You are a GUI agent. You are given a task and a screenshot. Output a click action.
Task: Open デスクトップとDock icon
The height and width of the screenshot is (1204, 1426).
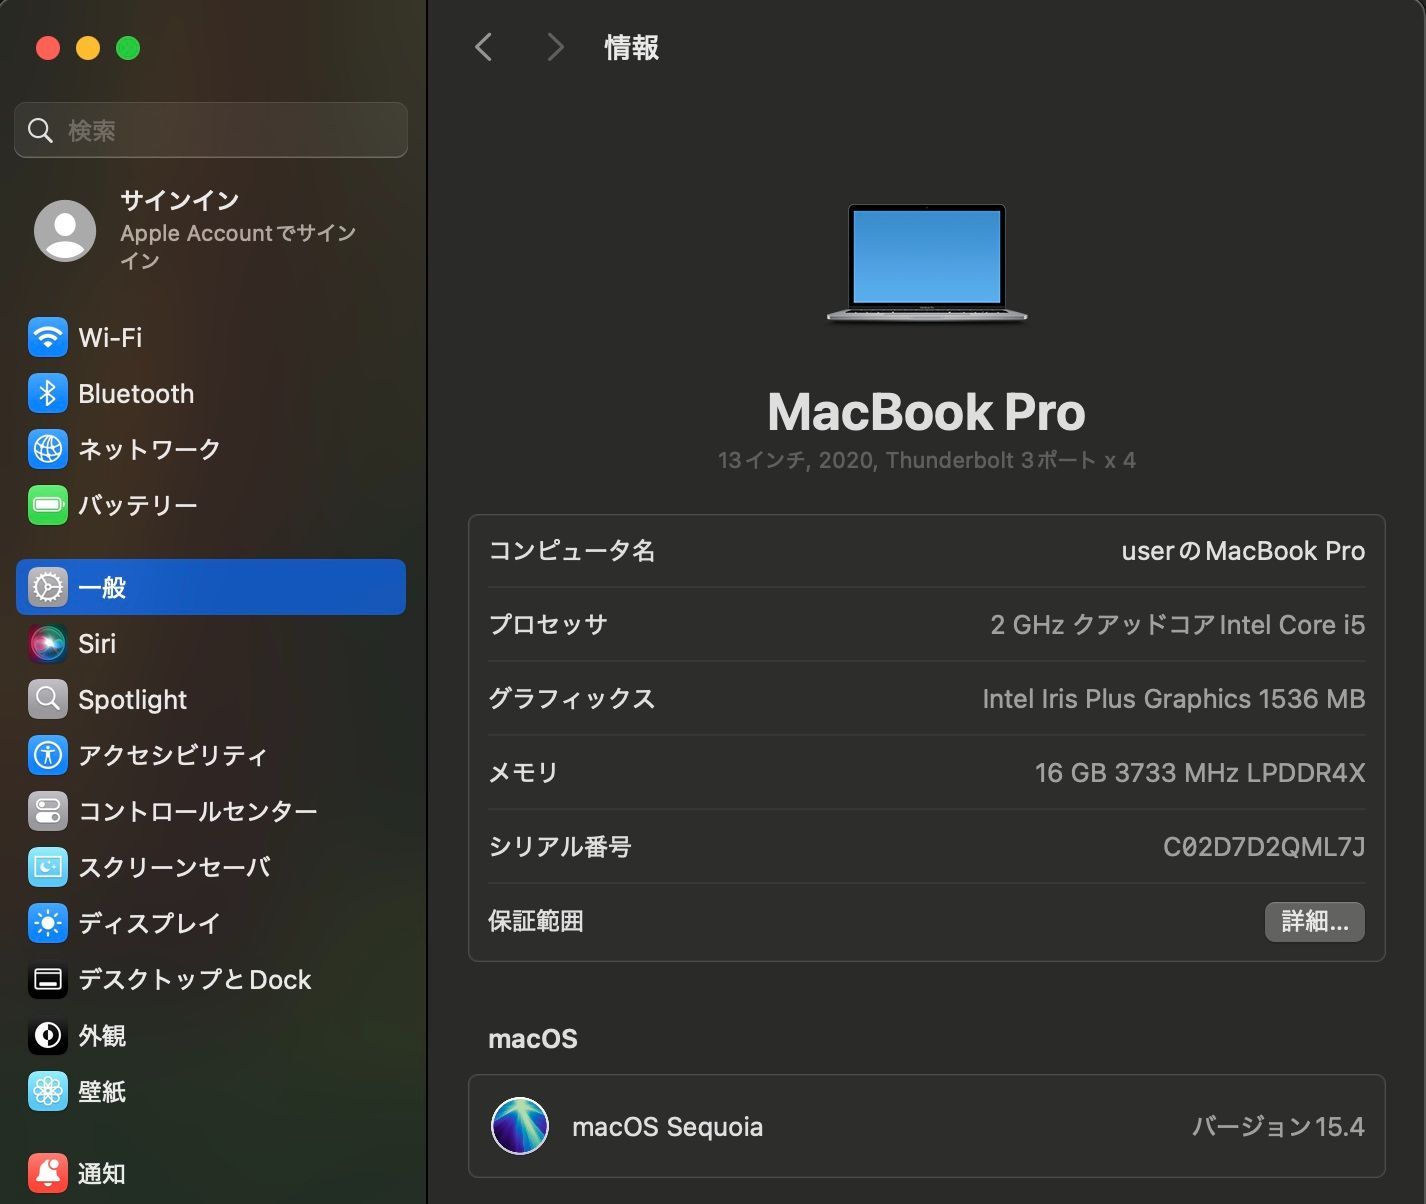point(48,979)
